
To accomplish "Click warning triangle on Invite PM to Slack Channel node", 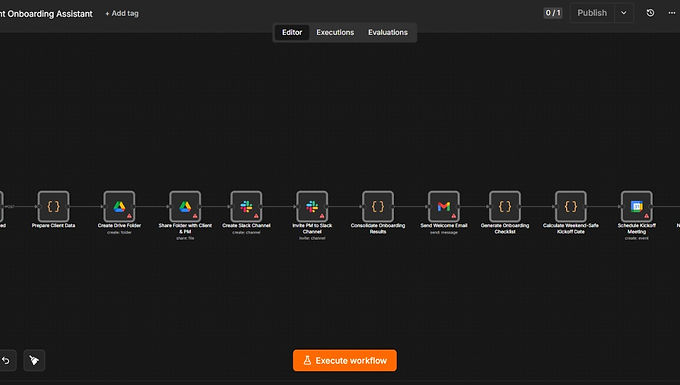I will click(322, 216).
